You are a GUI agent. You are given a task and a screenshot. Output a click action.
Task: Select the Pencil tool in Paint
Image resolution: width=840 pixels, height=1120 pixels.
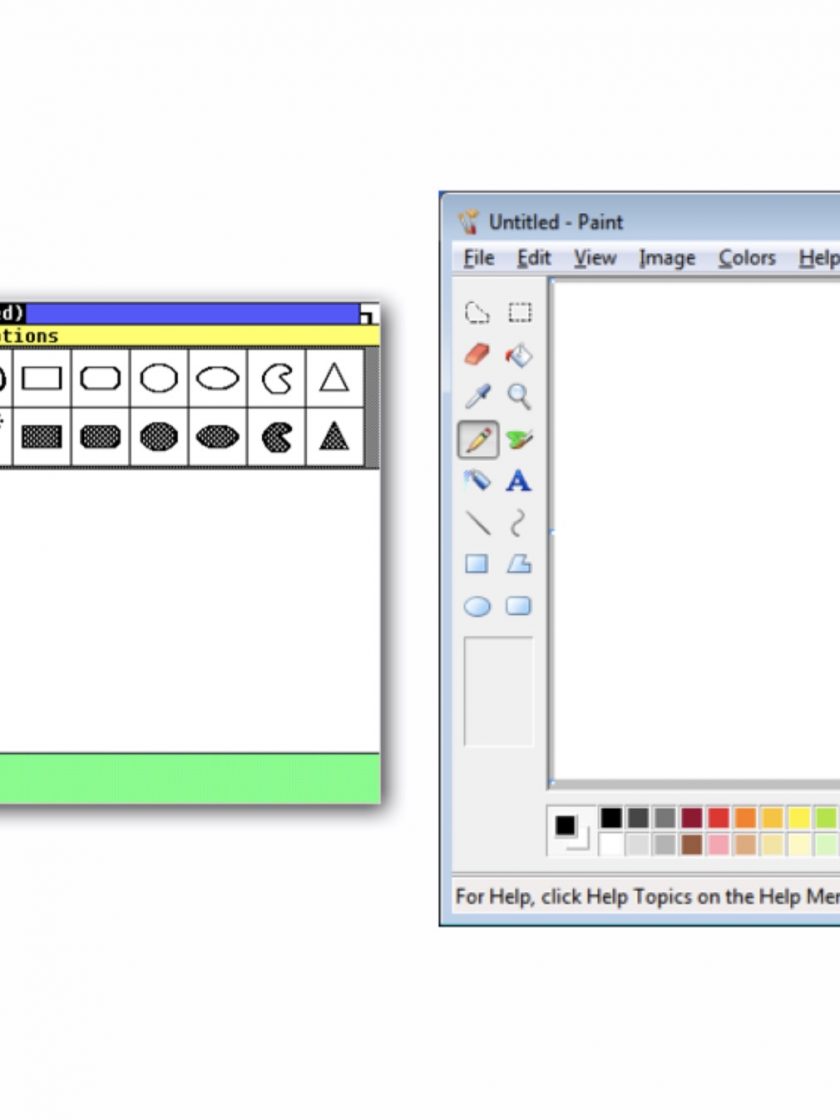(478, 439)
